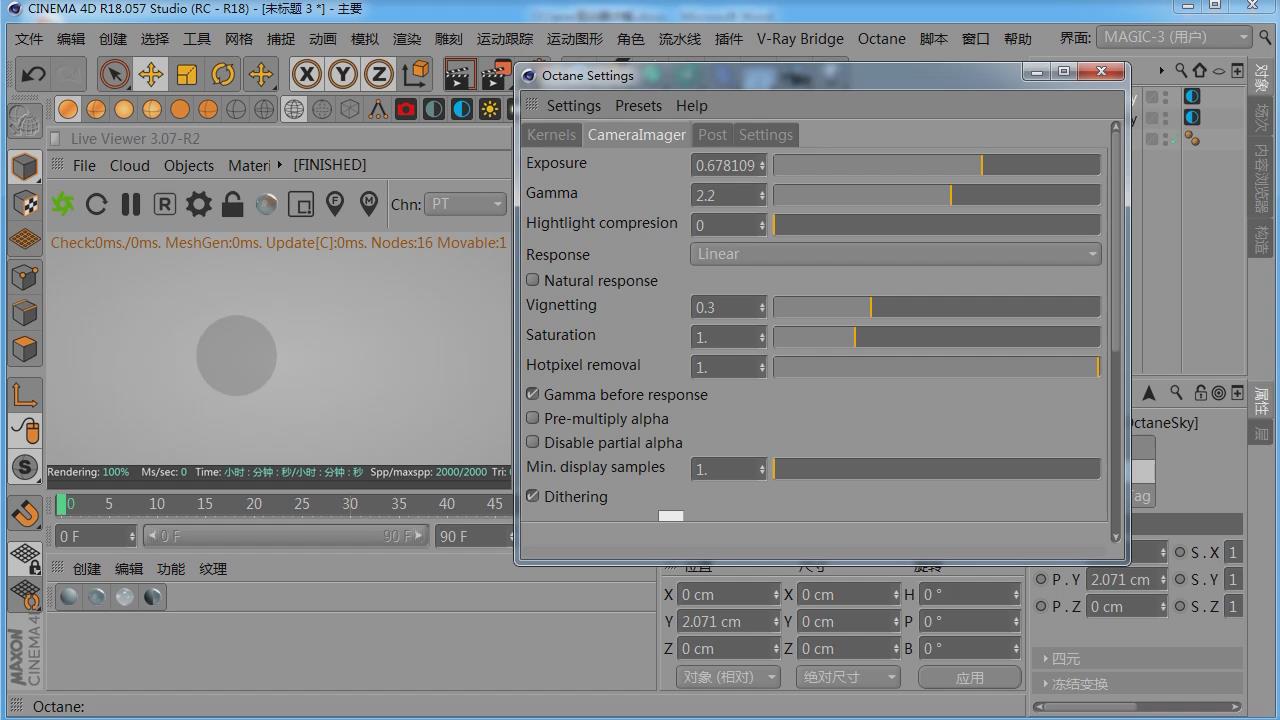Click the Saturation slider bar
This screenshot has height=720, width=1280.
[x=937, y=337]
